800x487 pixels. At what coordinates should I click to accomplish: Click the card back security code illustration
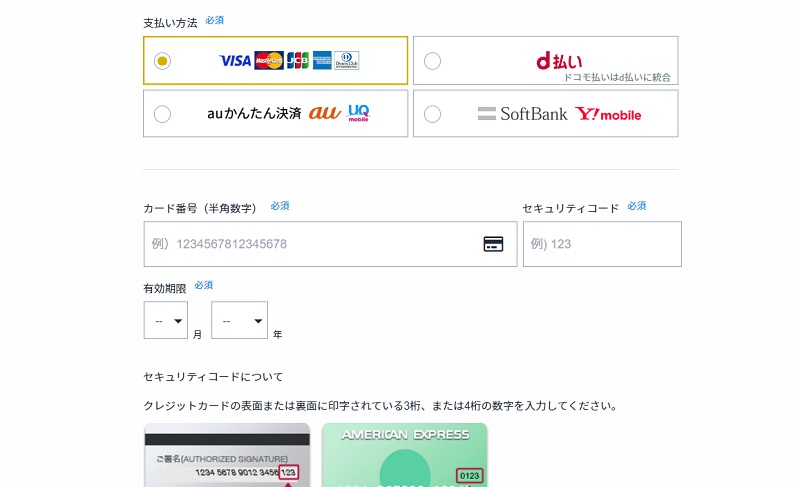(x=227, y=455)
